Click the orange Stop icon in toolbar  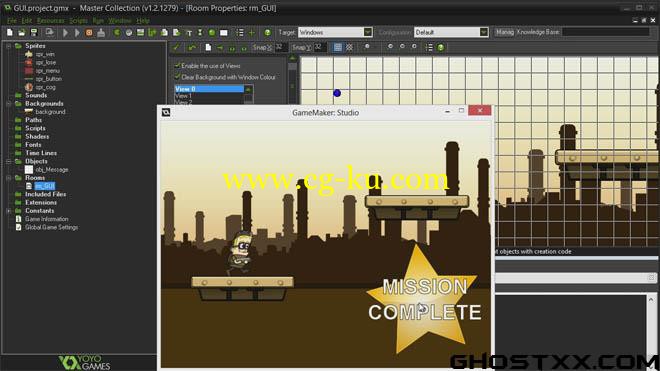pyautogui.click(x=89, y=32)
